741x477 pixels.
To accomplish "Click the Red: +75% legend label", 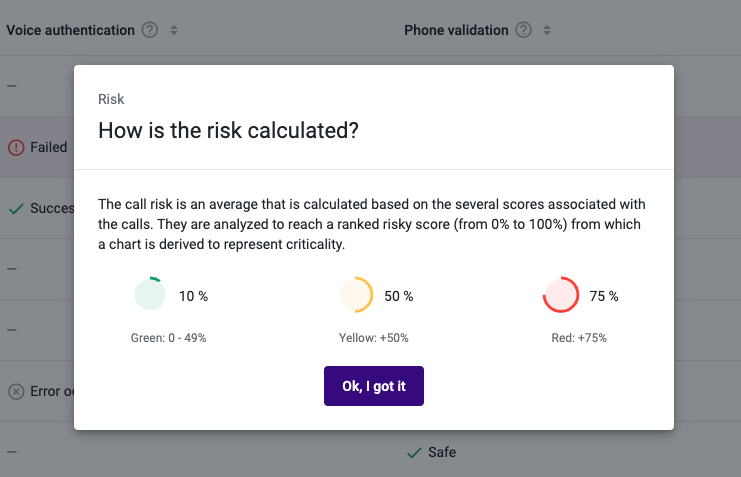I will pos(579,338).
